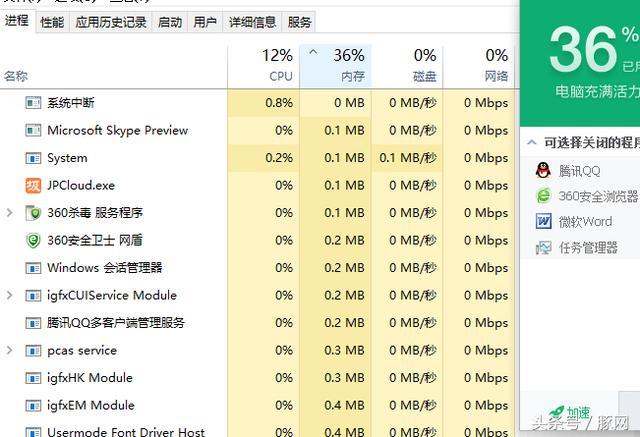The image size is (640, 437).
Task: Select the JPCloud.exe orange icon
Action: [x=33, y=185]
